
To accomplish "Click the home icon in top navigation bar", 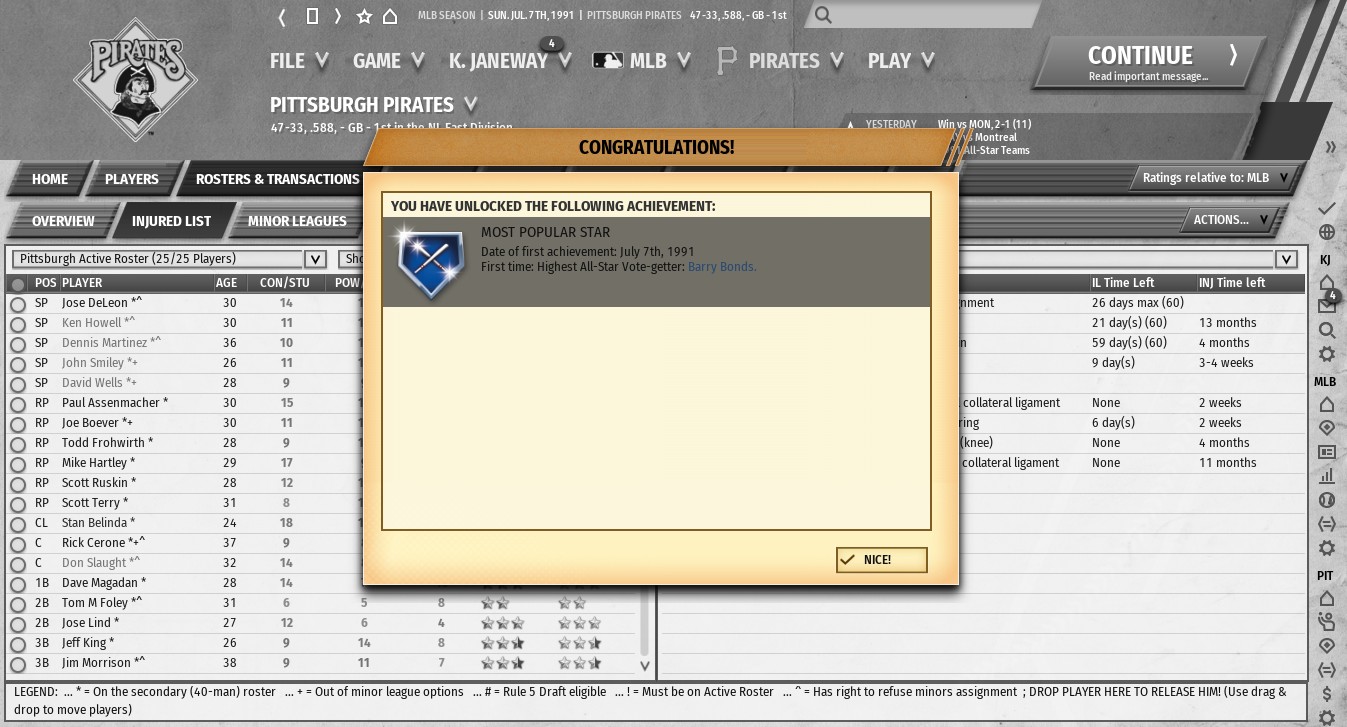I will pyautogui.click(x=390, y=16).
